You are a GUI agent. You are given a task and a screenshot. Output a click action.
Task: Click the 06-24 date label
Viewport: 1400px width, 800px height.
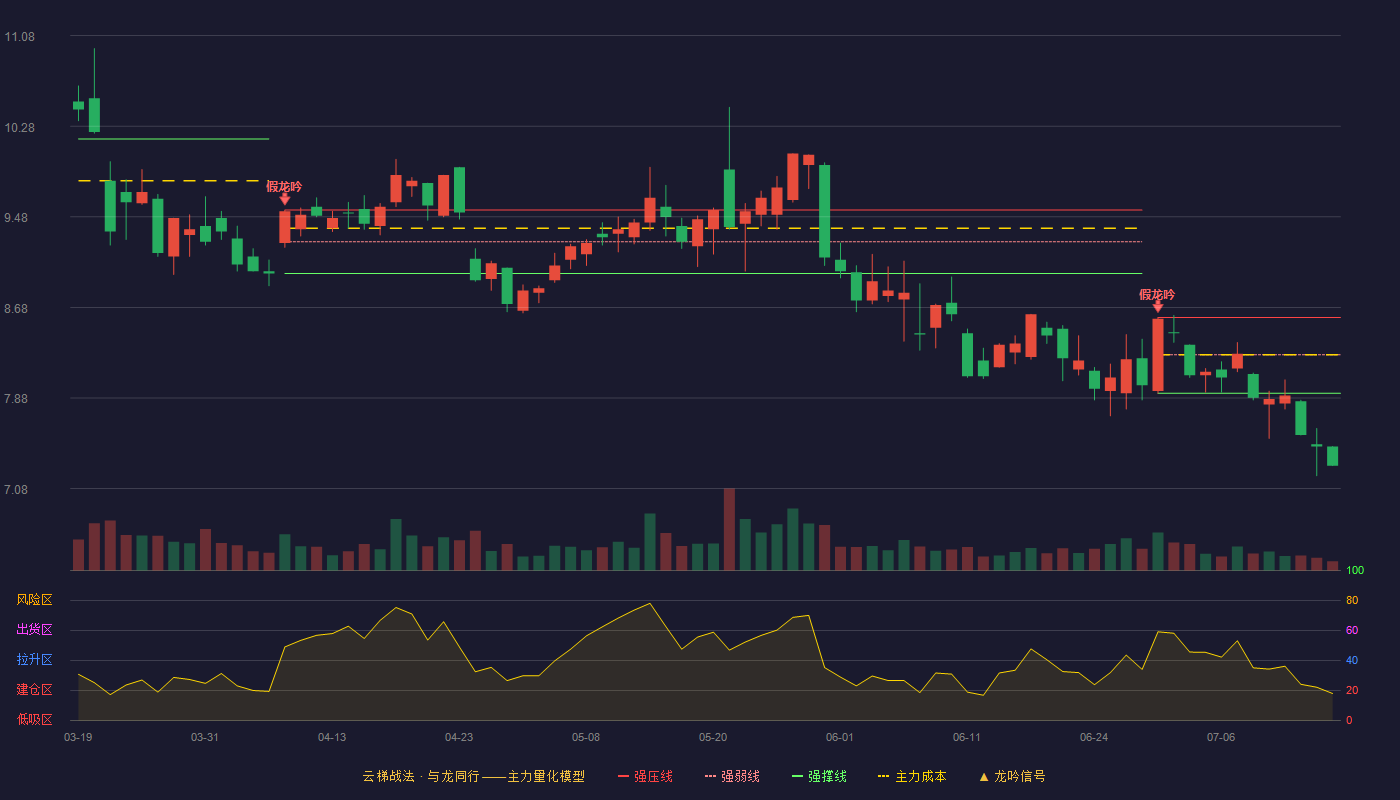[x=1094, y=737]
